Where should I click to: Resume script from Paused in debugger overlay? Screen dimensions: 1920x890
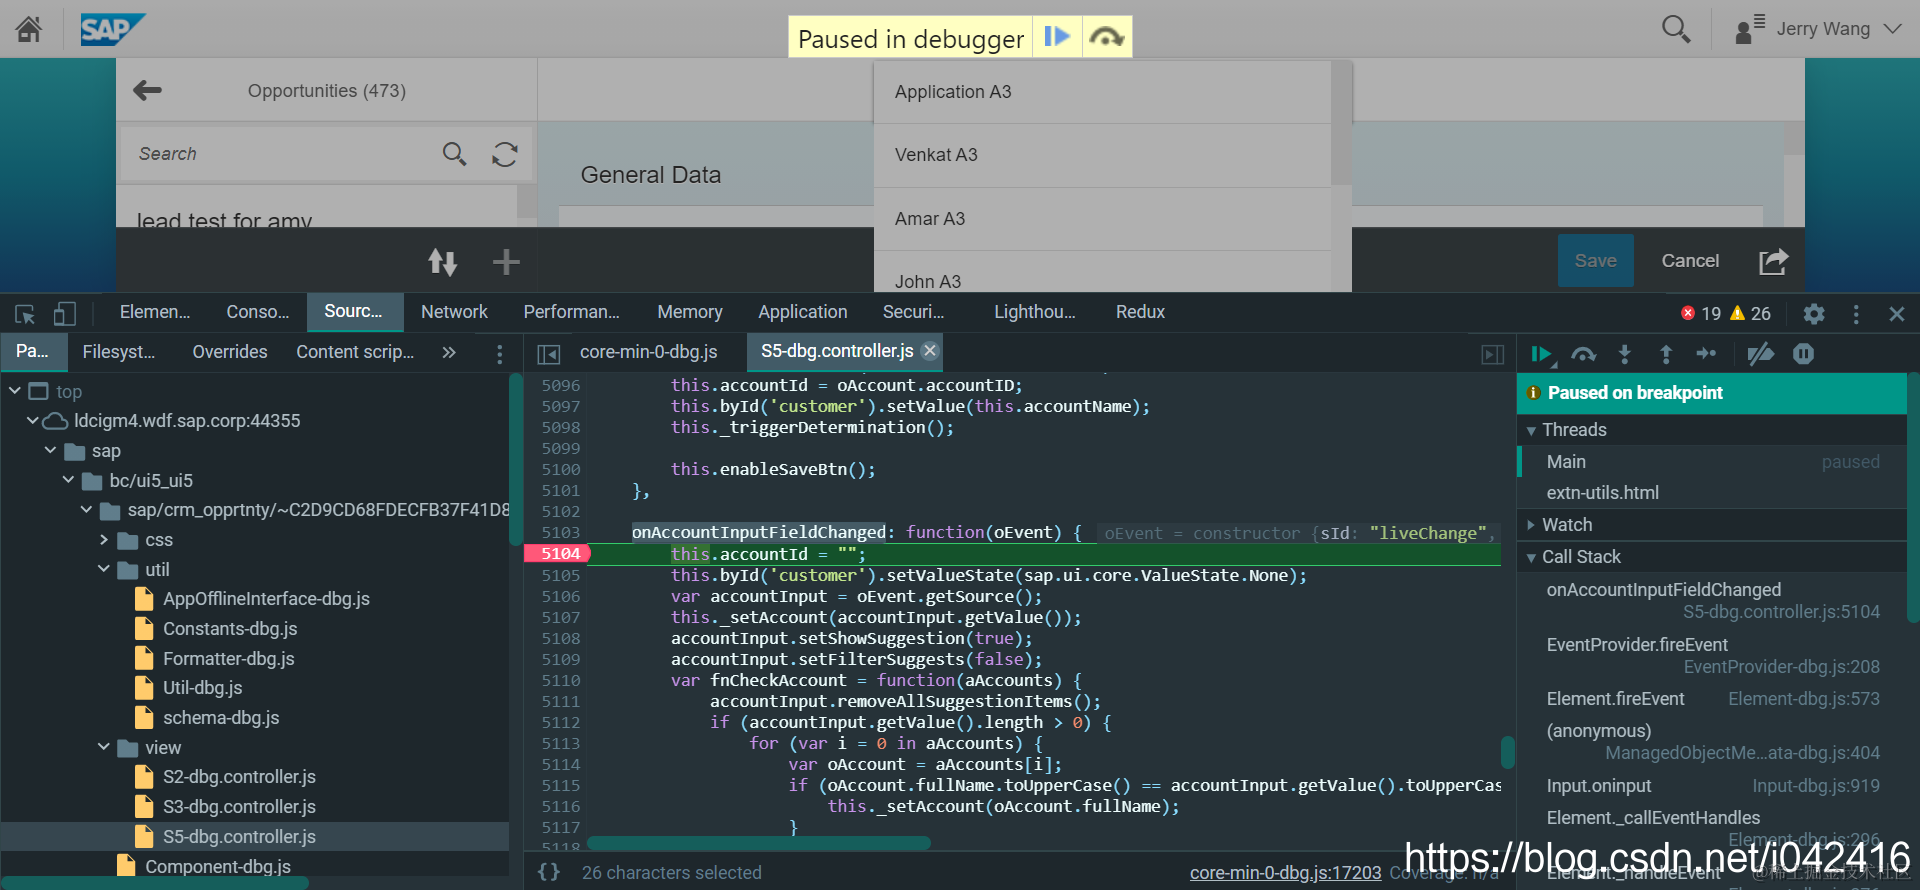1057,37
